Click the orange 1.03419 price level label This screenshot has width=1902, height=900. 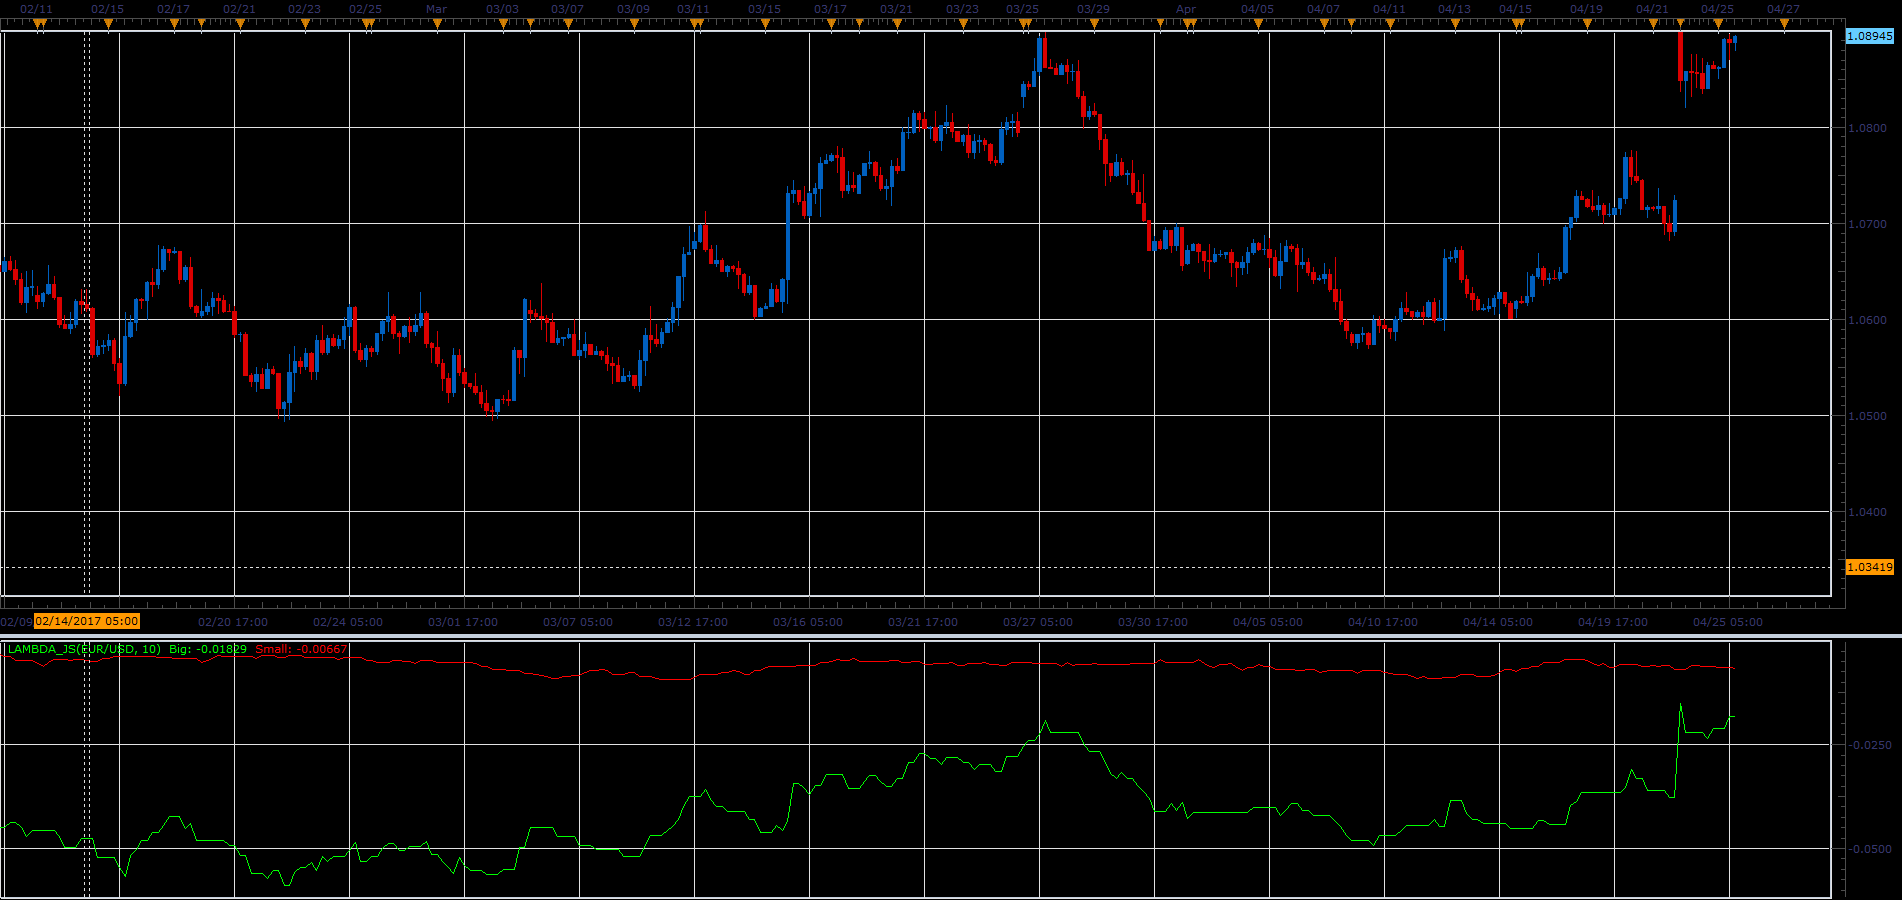point(1869,567)
